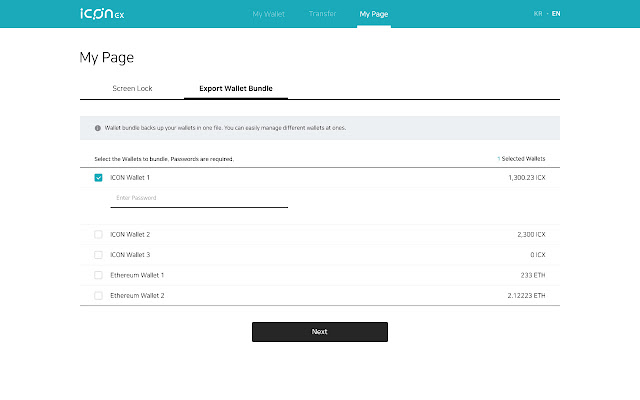Enable the Ethereum Wallet 2 checkbox

(x=98, y=296)
